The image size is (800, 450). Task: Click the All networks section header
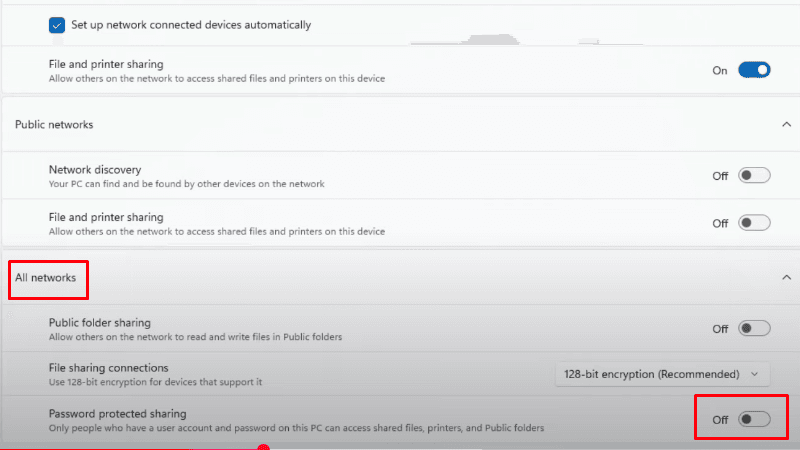click(x=46, y=277)
